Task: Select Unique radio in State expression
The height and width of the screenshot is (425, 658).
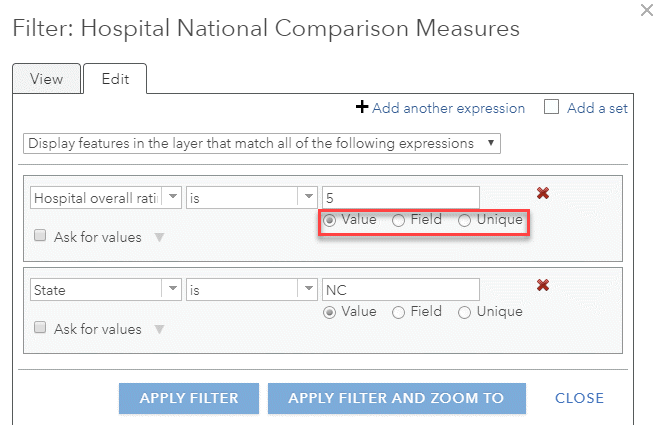Action: coord(464,311)
